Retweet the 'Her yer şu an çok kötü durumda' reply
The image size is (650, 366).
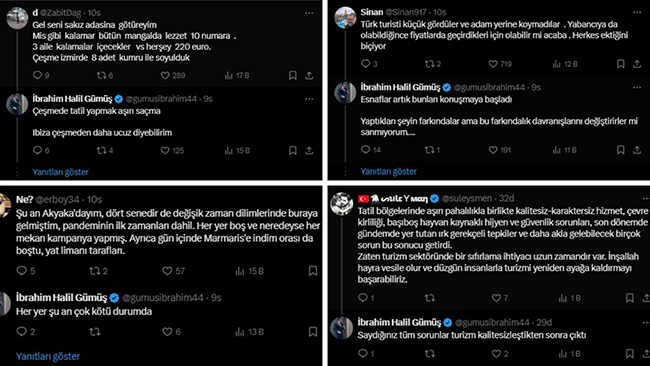click(x=95, y=332)
